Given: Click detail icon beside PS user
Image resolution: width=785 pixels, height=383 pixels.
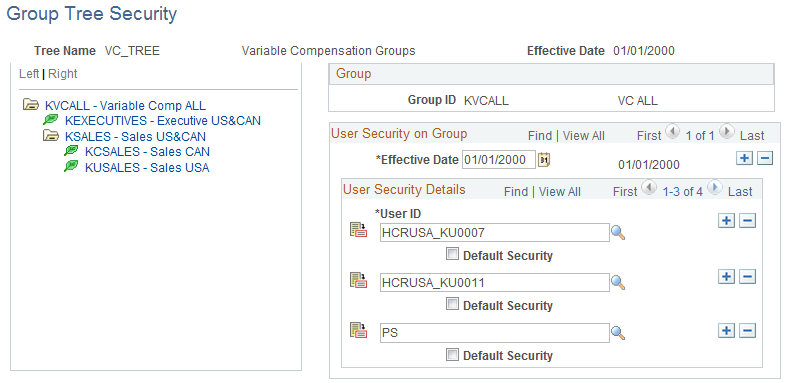Looking at the screenshot, I should pyautogui.click(x=358, y=330).
